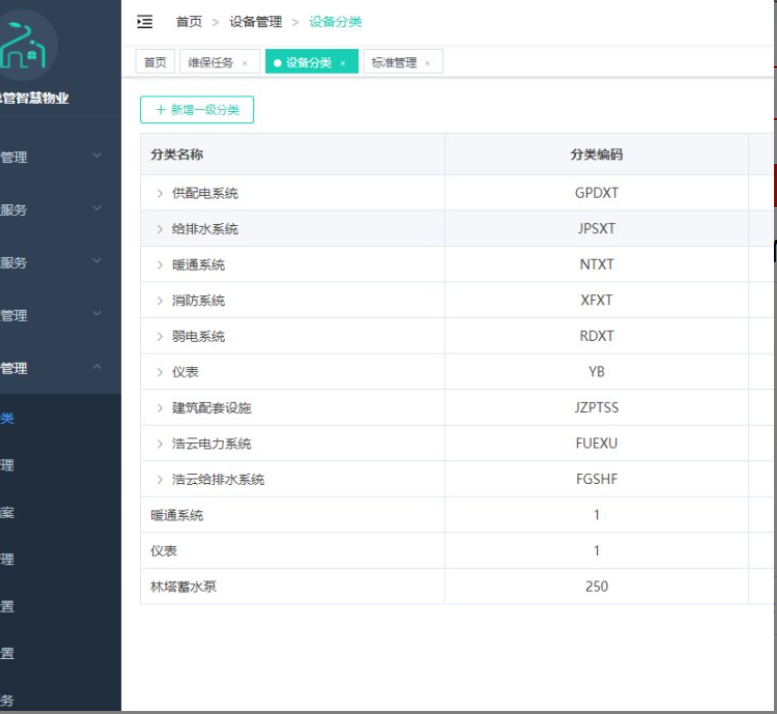Expand the 消防系统 row
This screenshot has width=777, height=714.
159,300
